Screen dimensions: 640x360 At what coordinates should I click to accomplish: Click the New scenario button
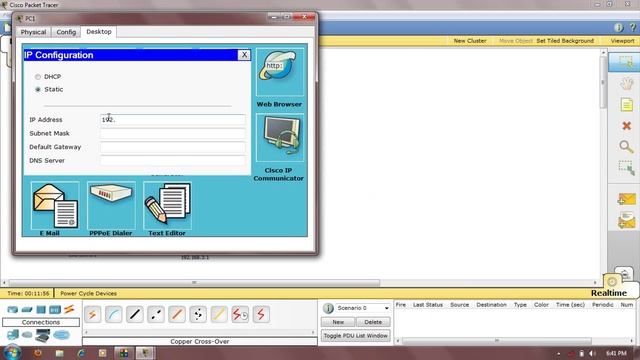click(338, 322)
